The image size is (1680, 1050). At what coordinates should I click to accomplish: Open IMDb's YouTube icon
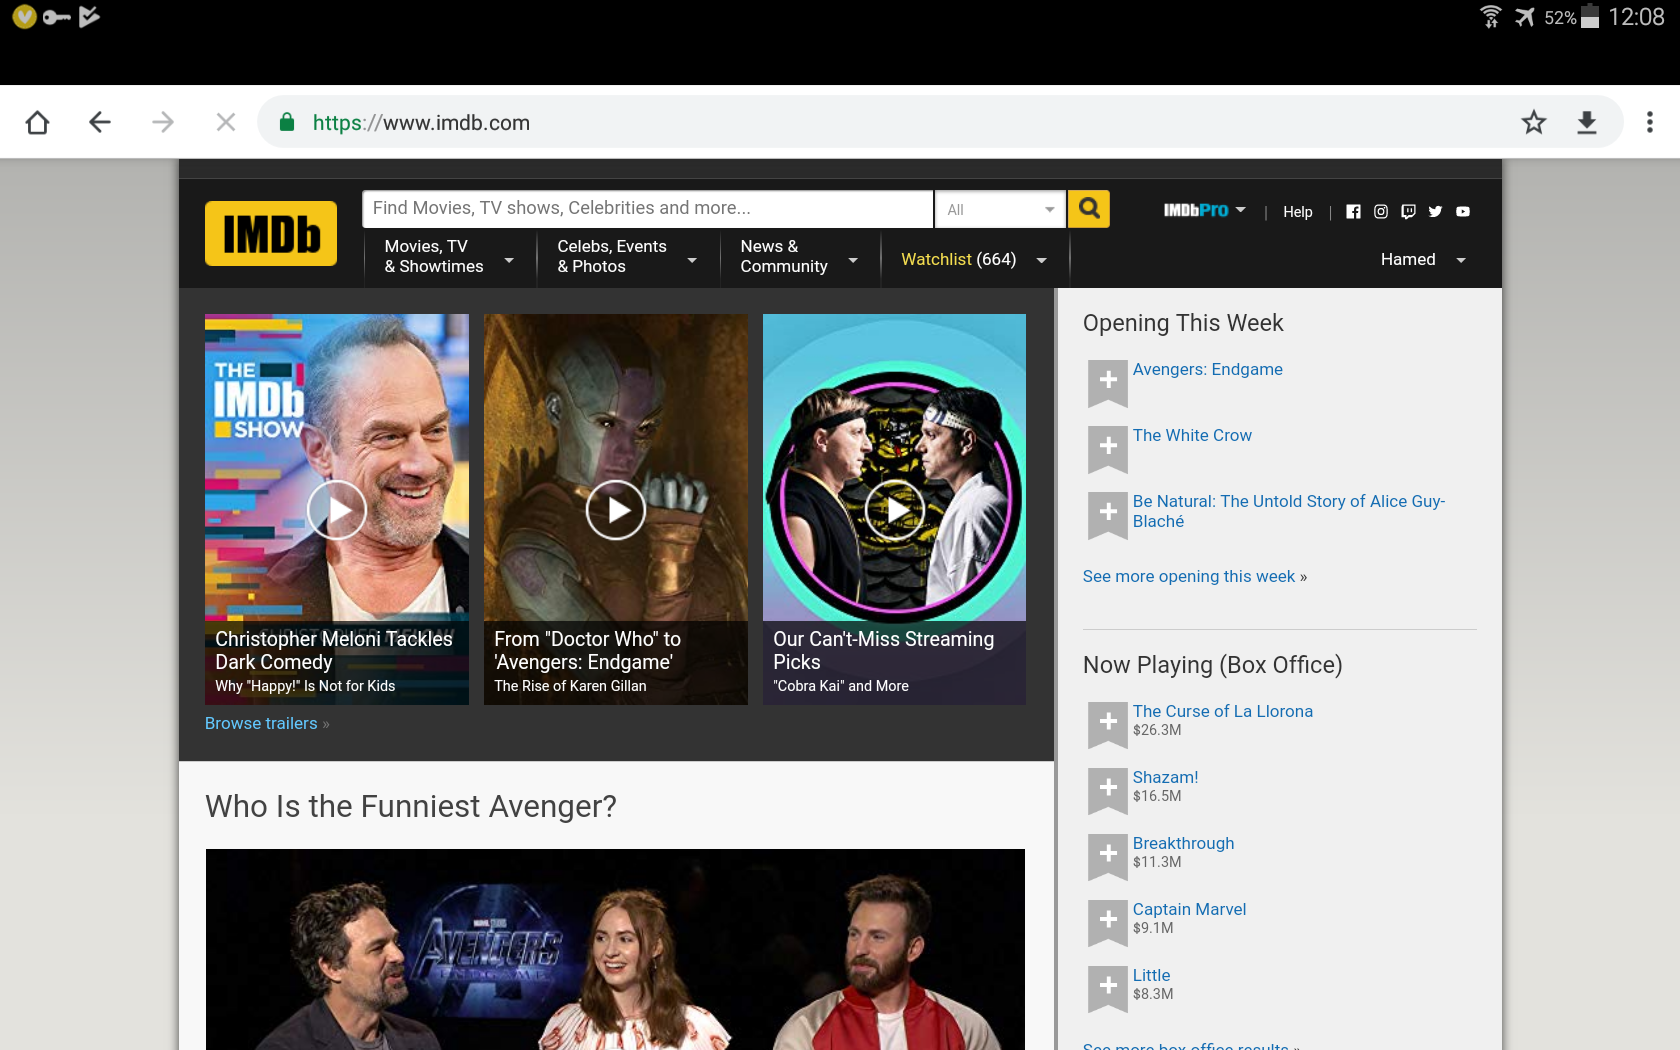pos(1463,211)
